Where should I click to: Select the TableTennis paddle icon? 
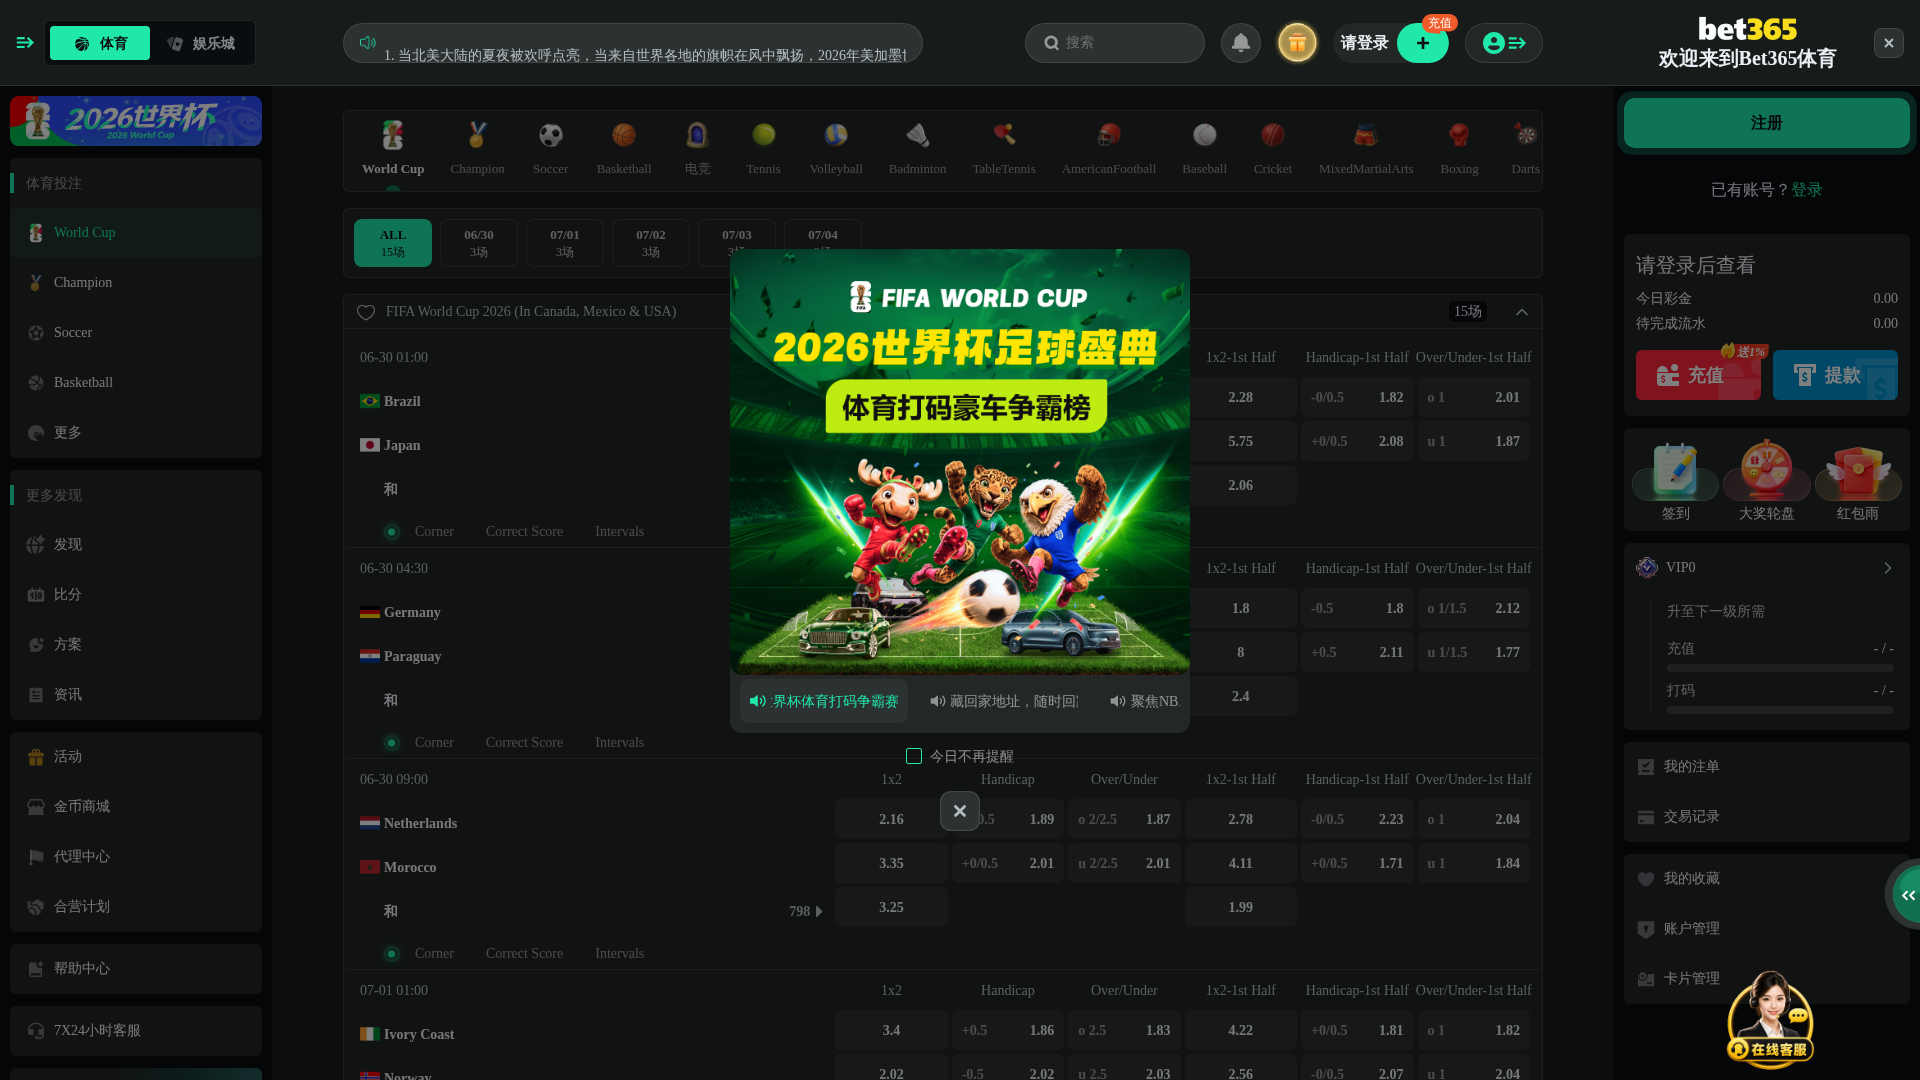(1004, 135)
